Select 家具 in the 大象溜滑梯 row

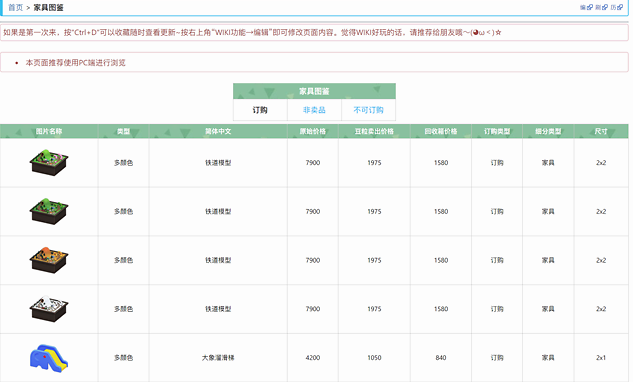pos(548,358)
